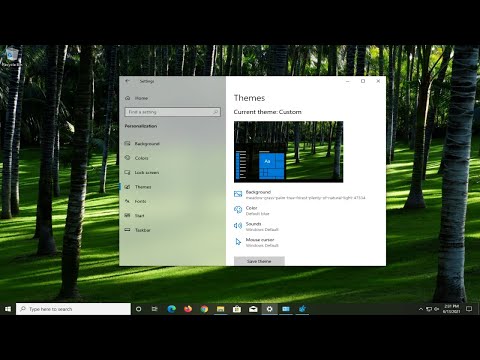Open the Mail app from the taskbar
The width and height of the screenshot is (480, 360).
253,309
